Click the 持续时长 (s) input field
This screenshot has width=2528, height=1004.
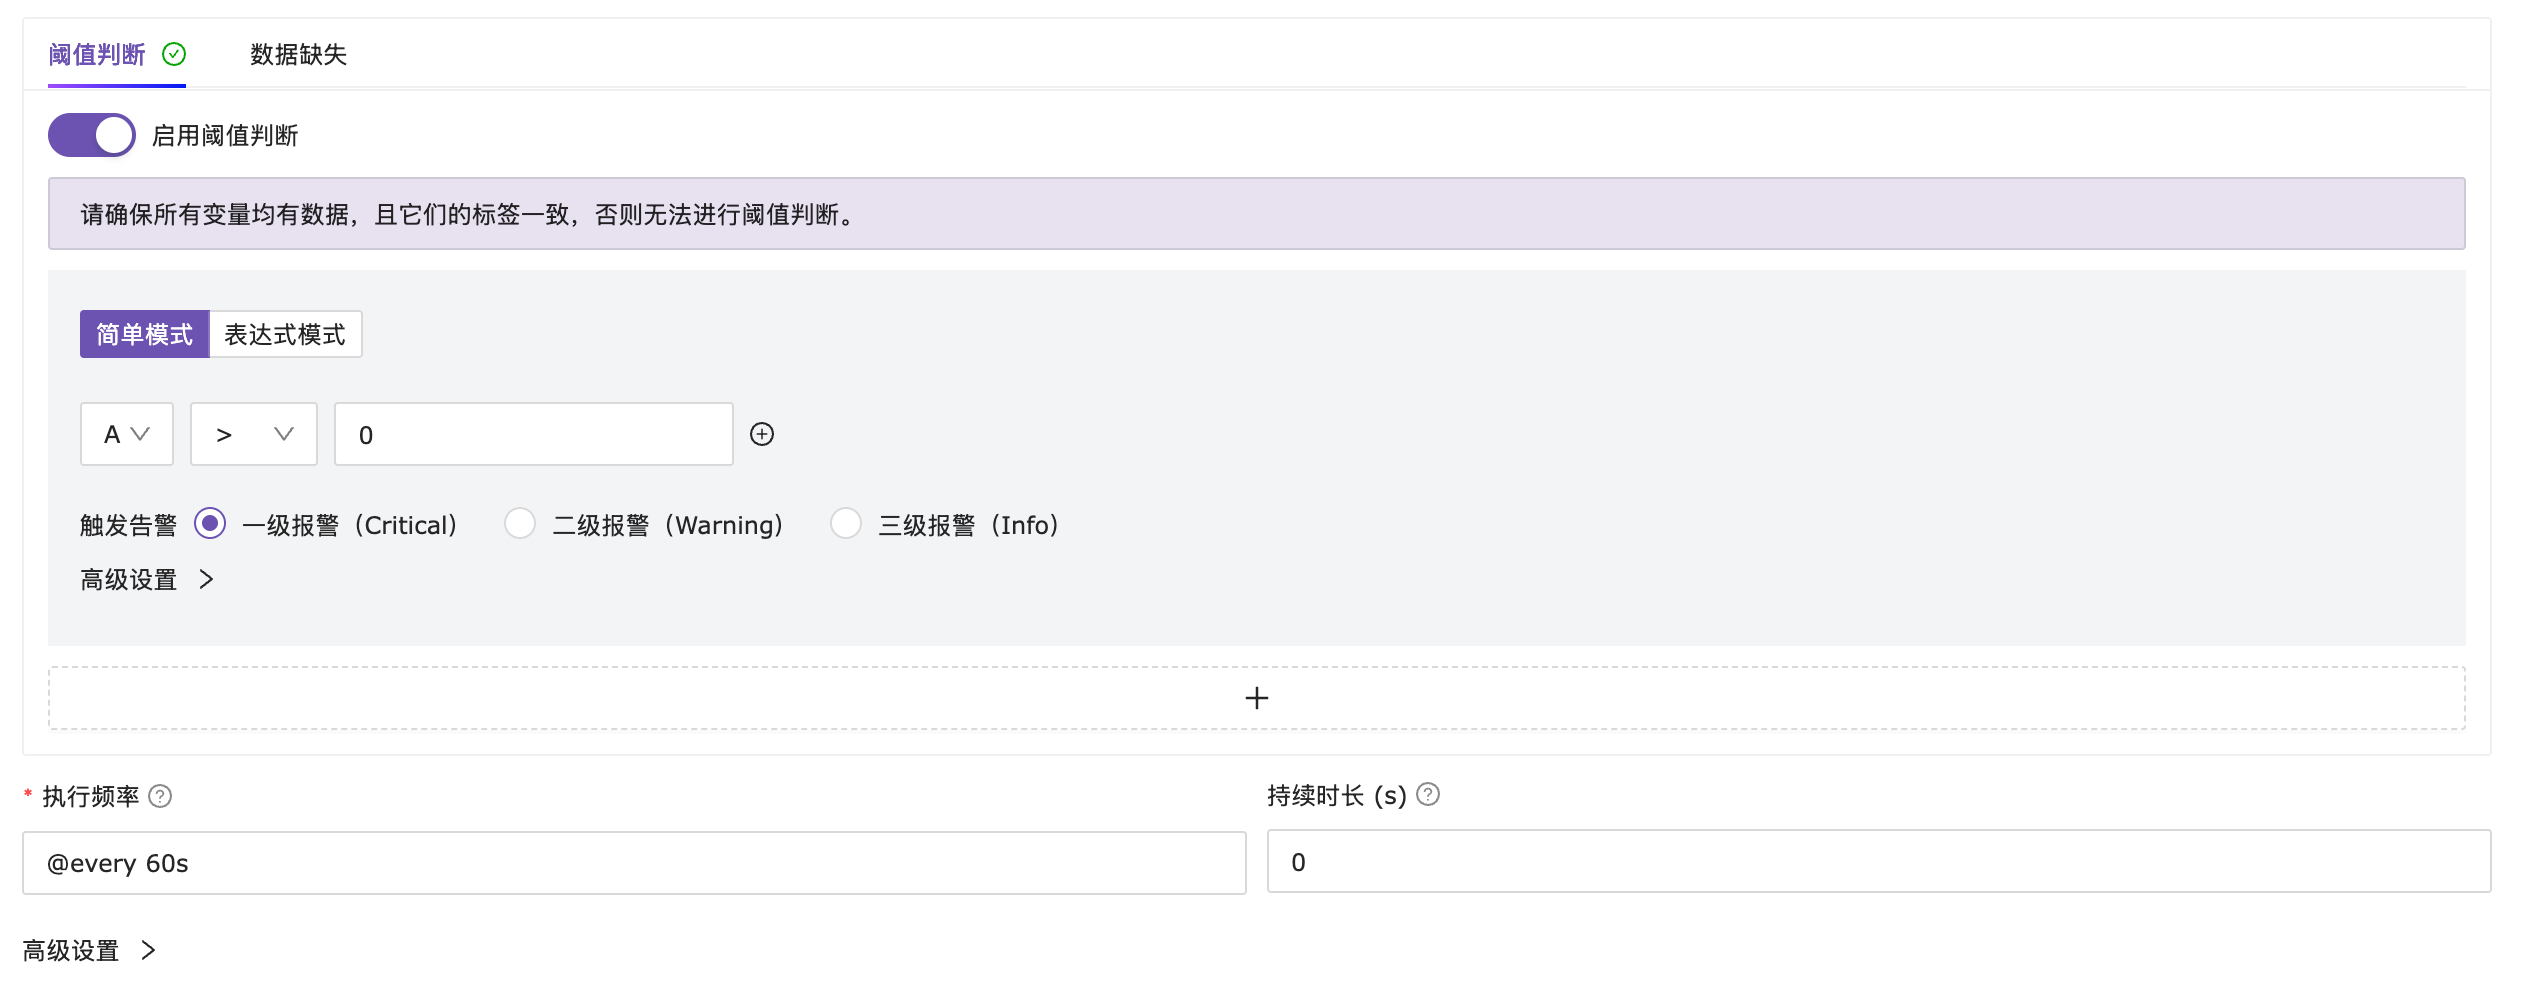tap(1878, 862)
